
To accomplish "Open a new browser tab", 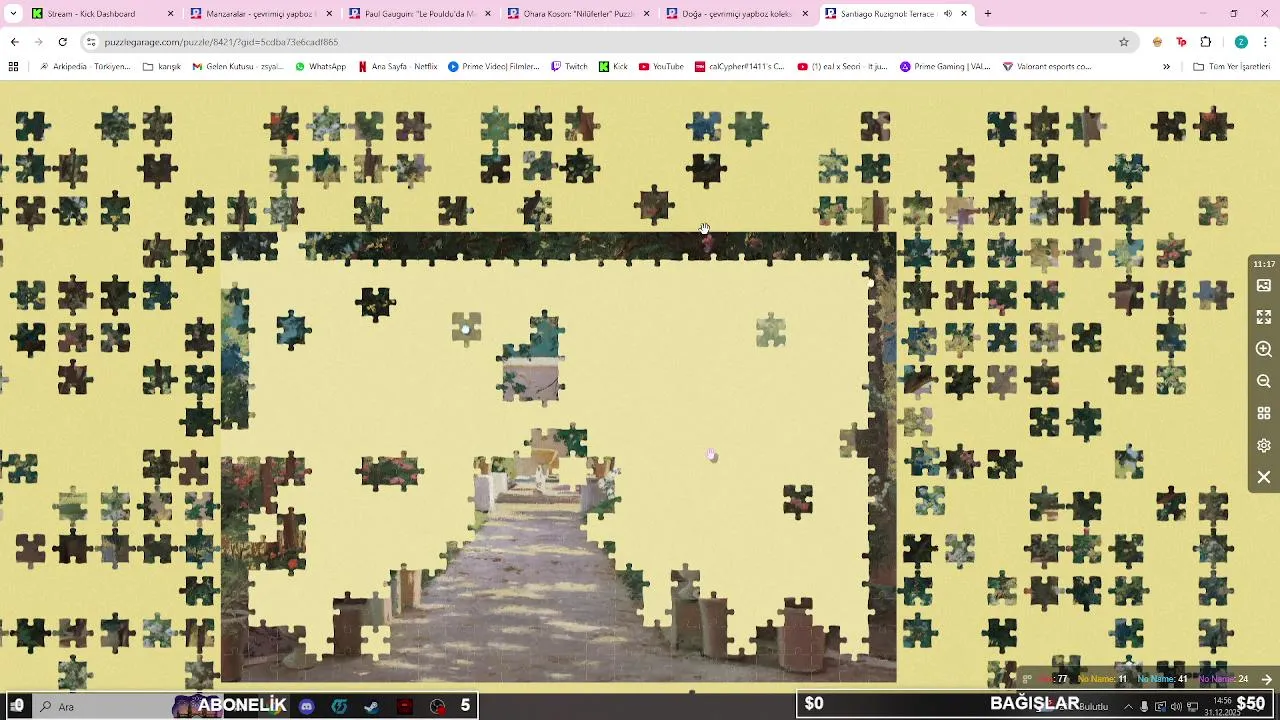I will 988,14.
